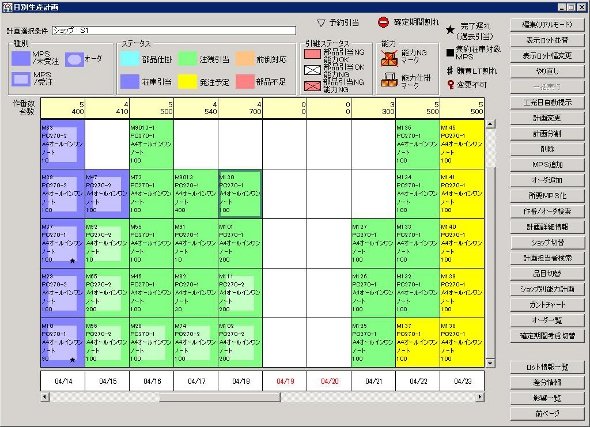
Task: Open the ガントチャート view
Action: tap(547, 305)
